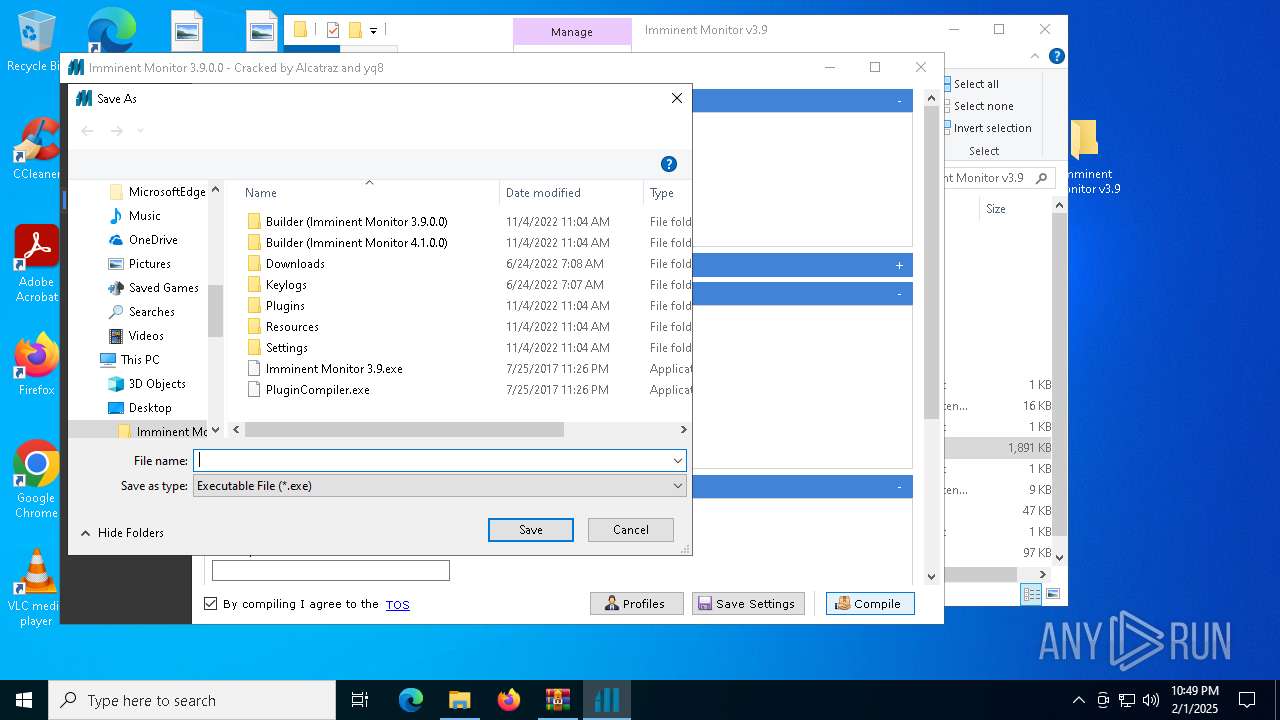
Task: Open VLC media player desktop shortcut
Action: 36,588
